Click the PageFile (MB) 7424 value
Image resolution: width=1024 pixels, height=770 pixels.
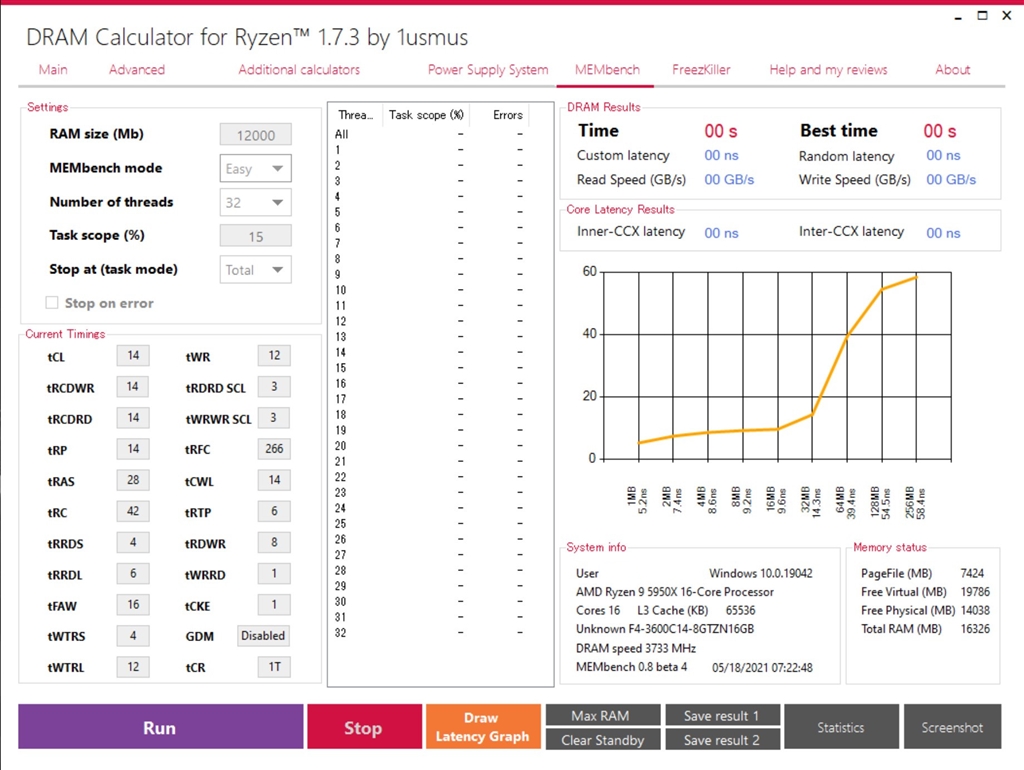click(972, 573)
